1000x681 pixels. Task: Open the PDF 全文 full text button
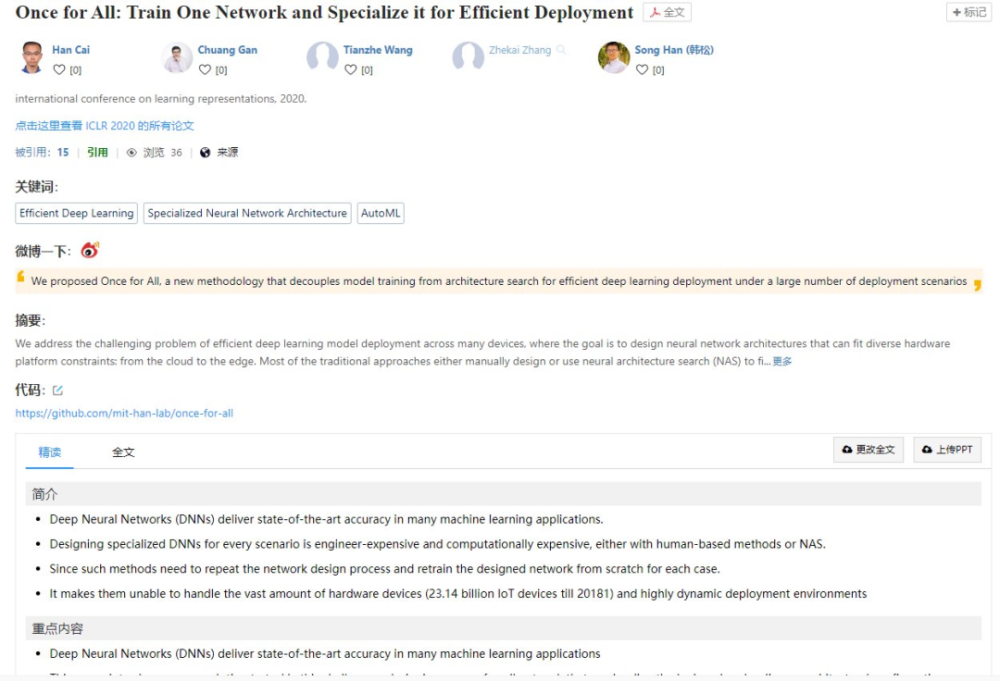click(667, 12)
